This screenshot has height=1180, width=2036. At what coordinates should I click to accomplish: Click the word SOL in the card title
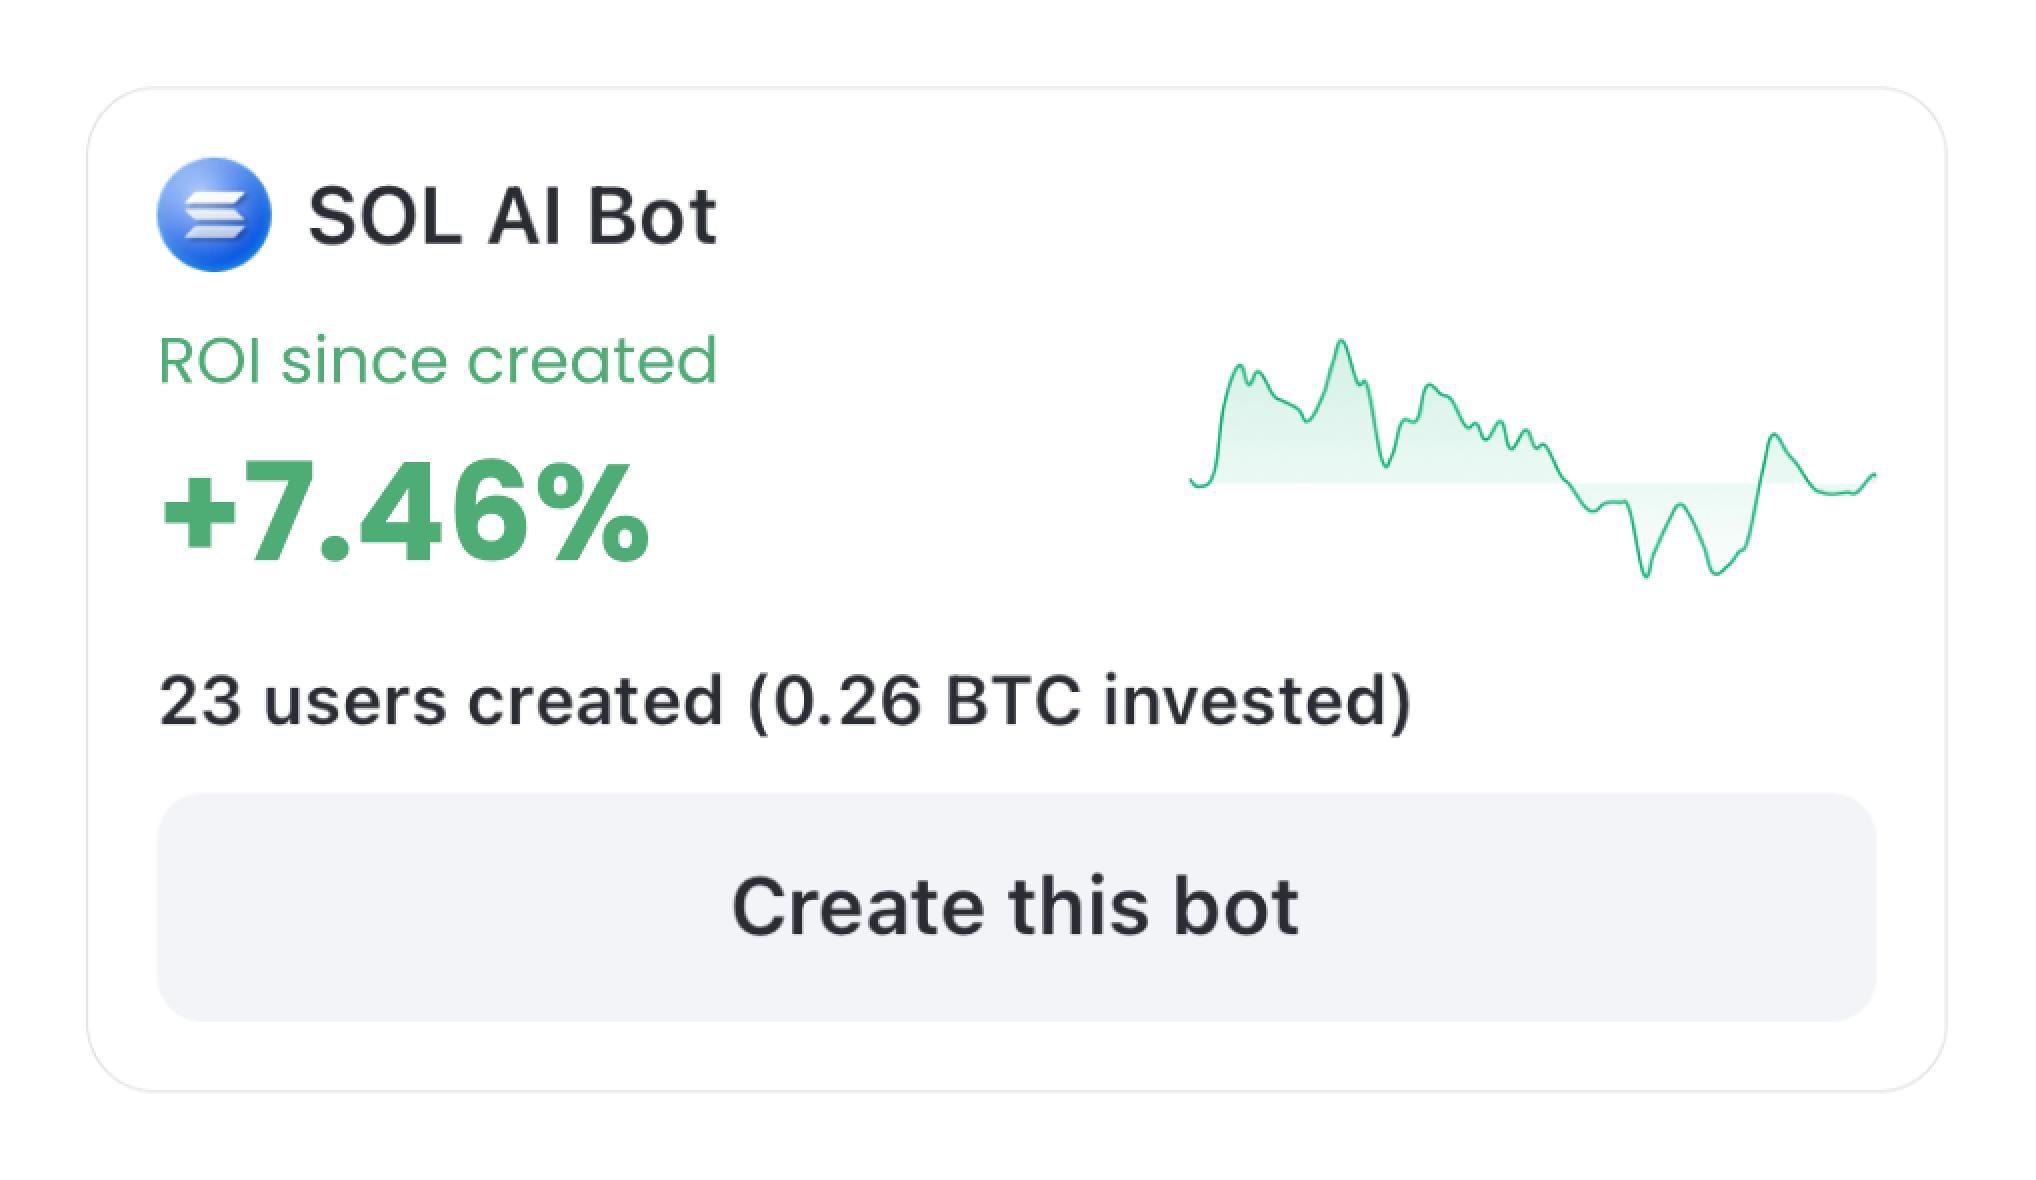[x=385, y=216]
